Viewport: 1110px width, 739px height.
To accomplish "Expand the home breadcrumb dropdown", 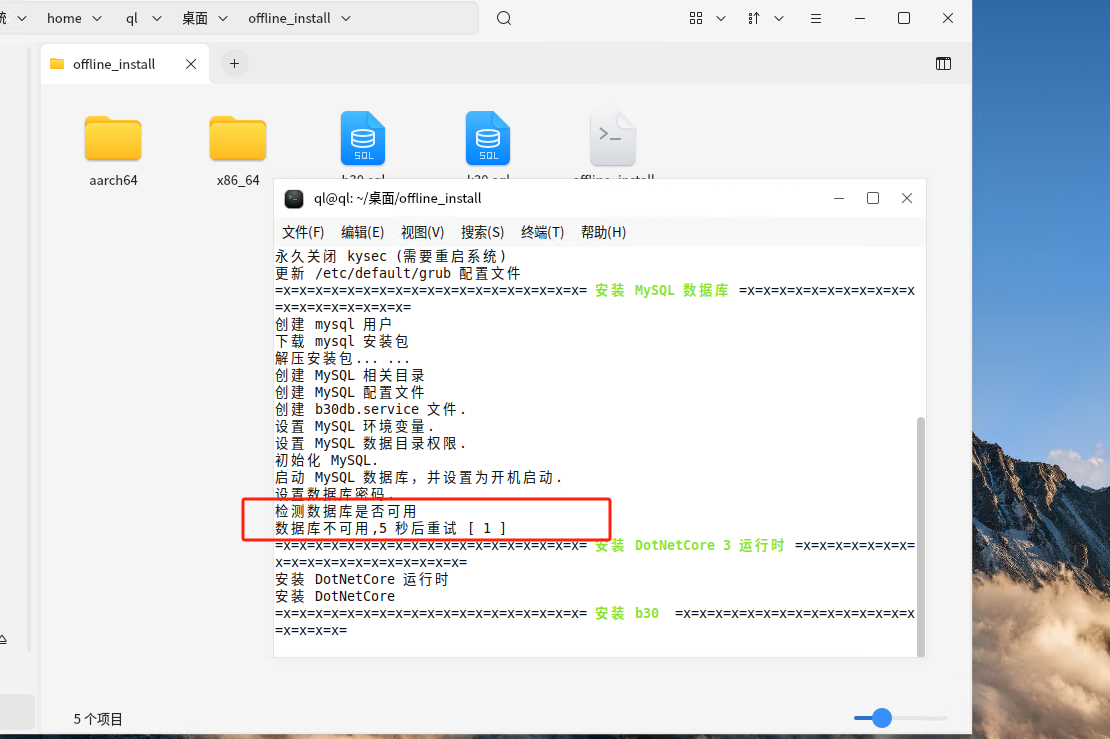I will coord(97,18).
